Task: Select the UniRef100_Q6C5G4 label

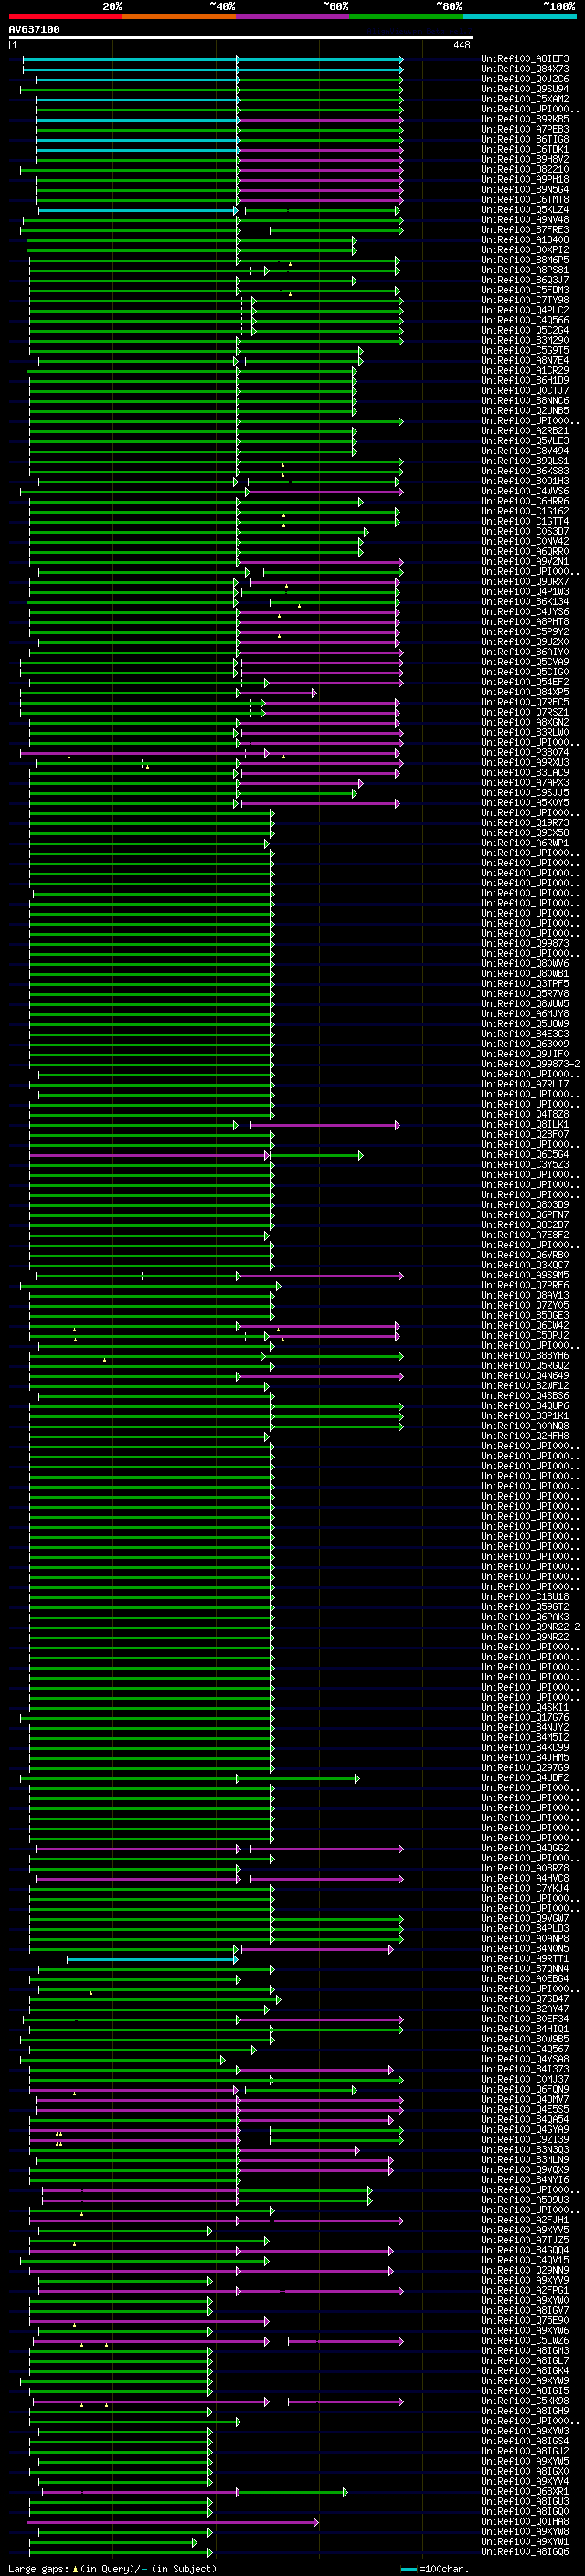Action: click(x=525, y=1155)
